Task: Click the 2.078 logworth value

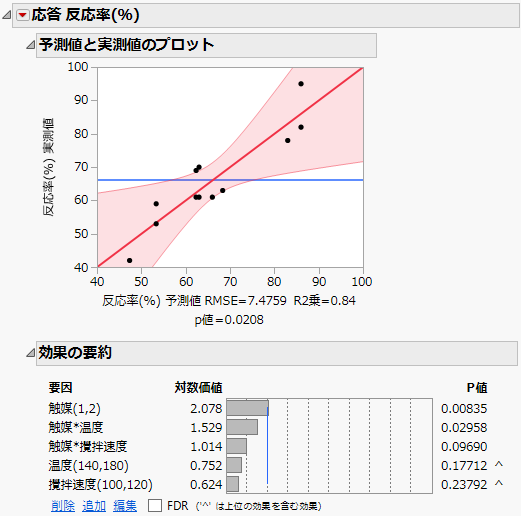Action: pos(206,408)
